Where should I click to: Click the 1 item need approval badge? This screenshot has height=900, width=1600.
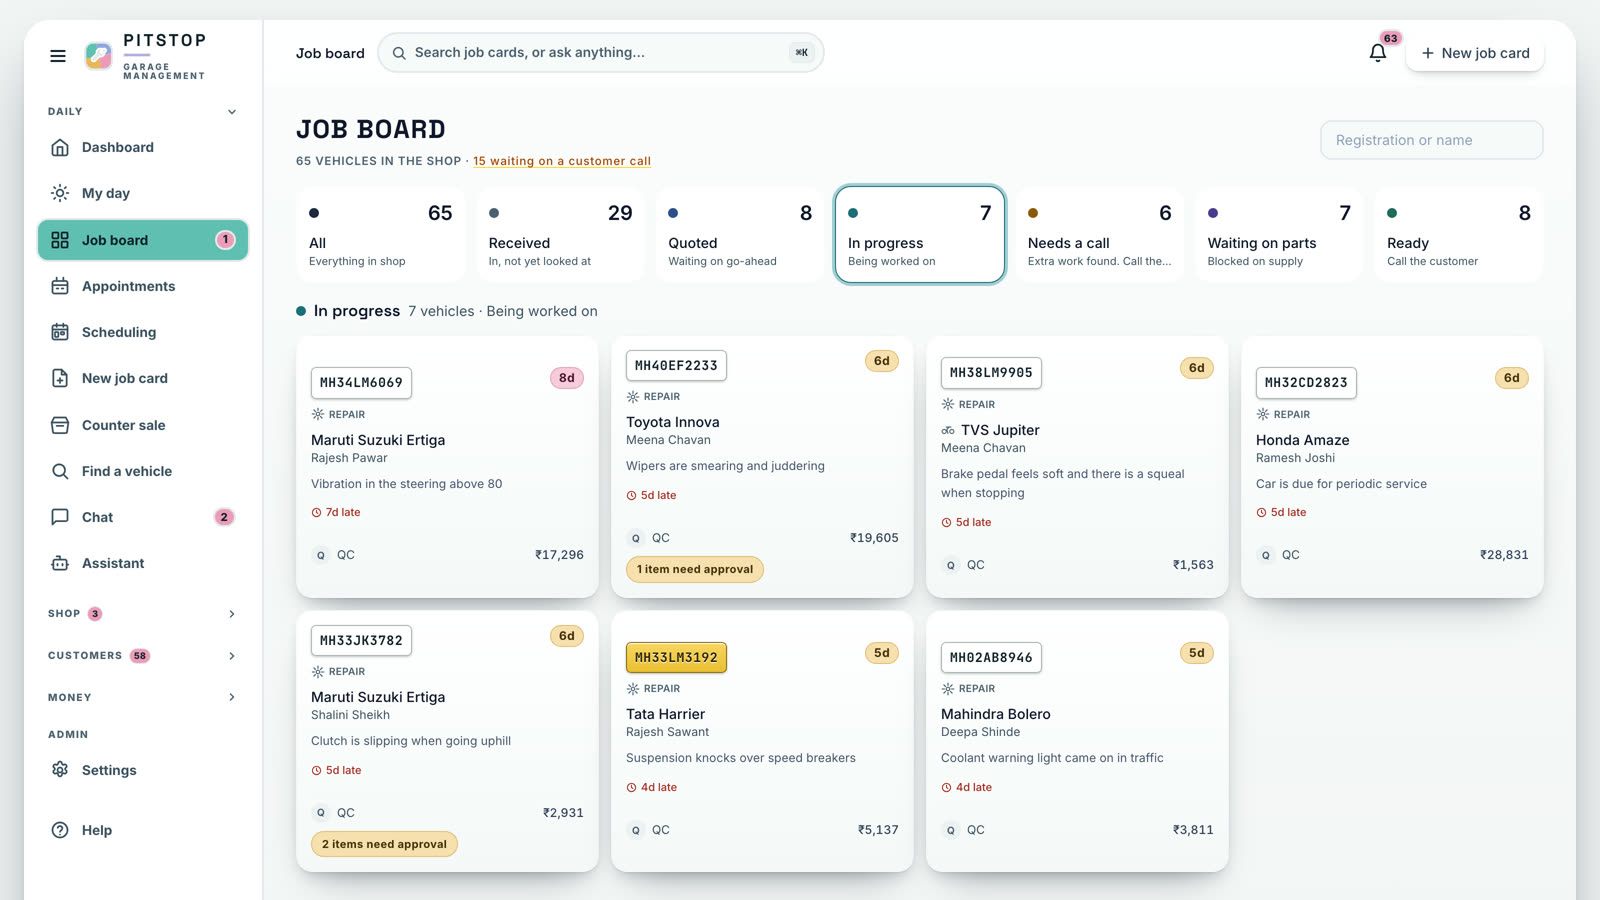(x=695, y=569)
